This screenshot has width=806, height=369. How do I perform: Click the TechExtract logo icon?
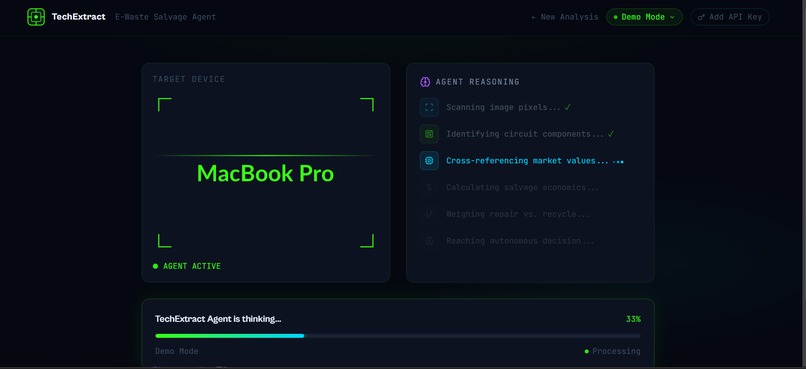(x=36, y=17)
